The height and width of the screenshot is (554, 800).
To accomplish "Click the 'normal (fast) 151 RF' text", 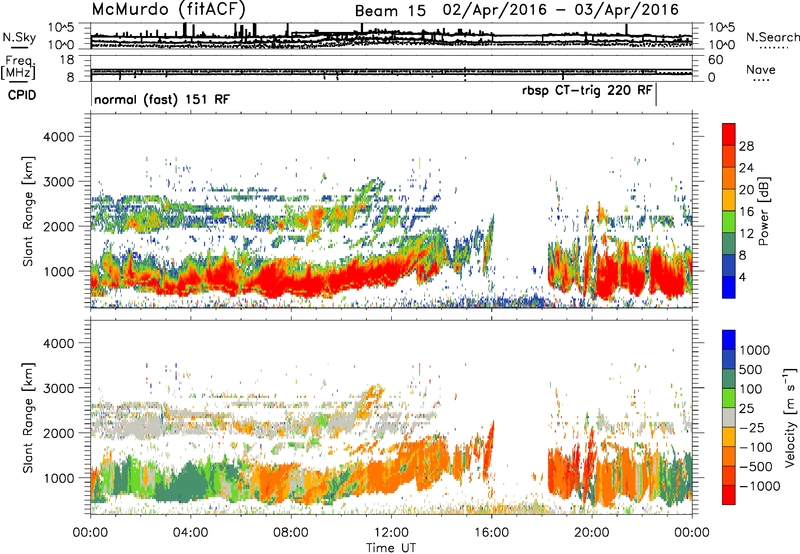I will pos(162,99).
